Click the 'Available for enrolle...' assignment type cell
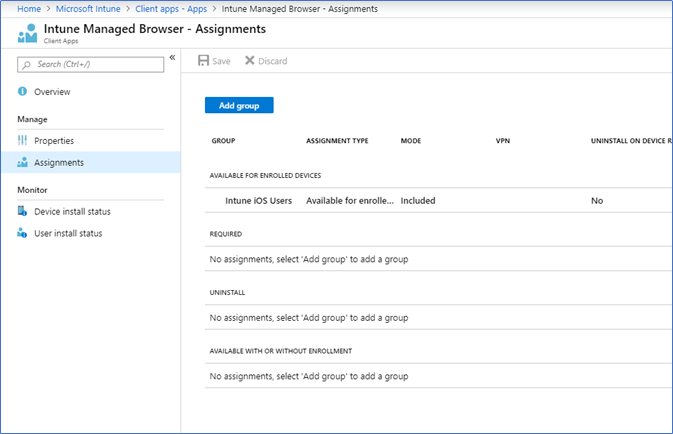The height and width of the screenshot is (434, 673). pyautogui.click(x=349, y=200)
